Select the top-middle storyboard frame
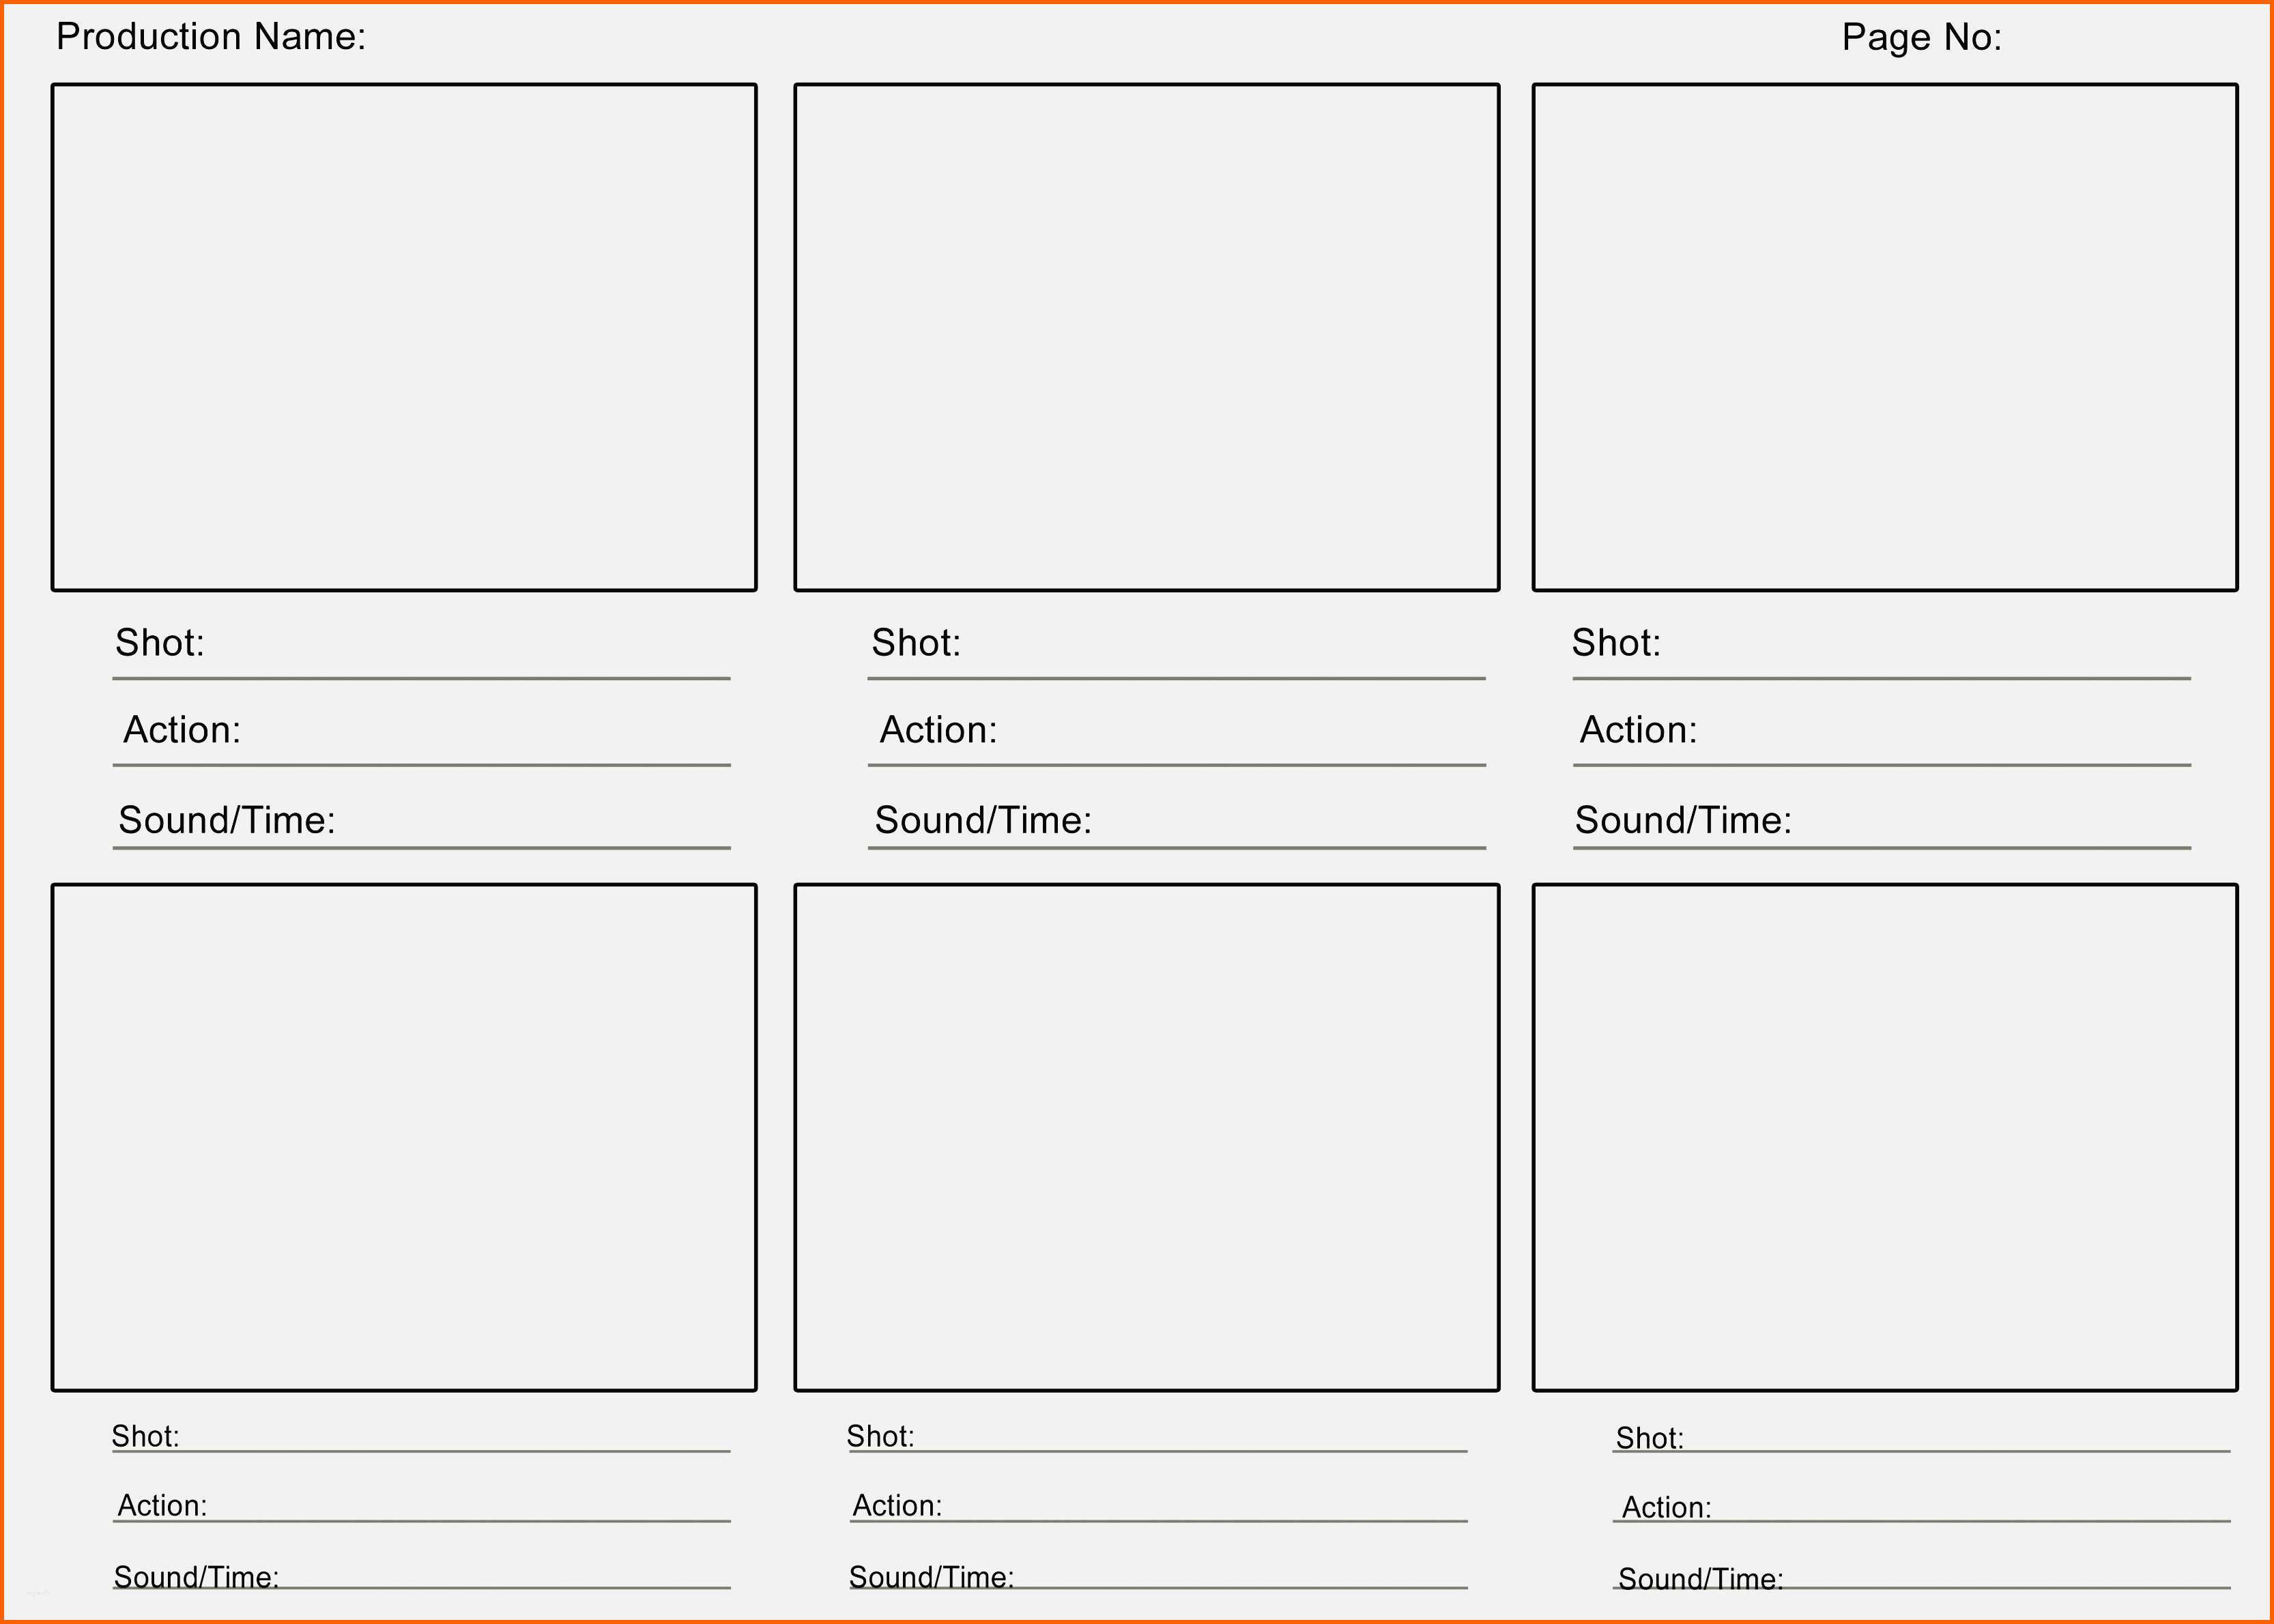Image resolution: width=2274 pixels, height=1624 pixels. (1147, 338)
